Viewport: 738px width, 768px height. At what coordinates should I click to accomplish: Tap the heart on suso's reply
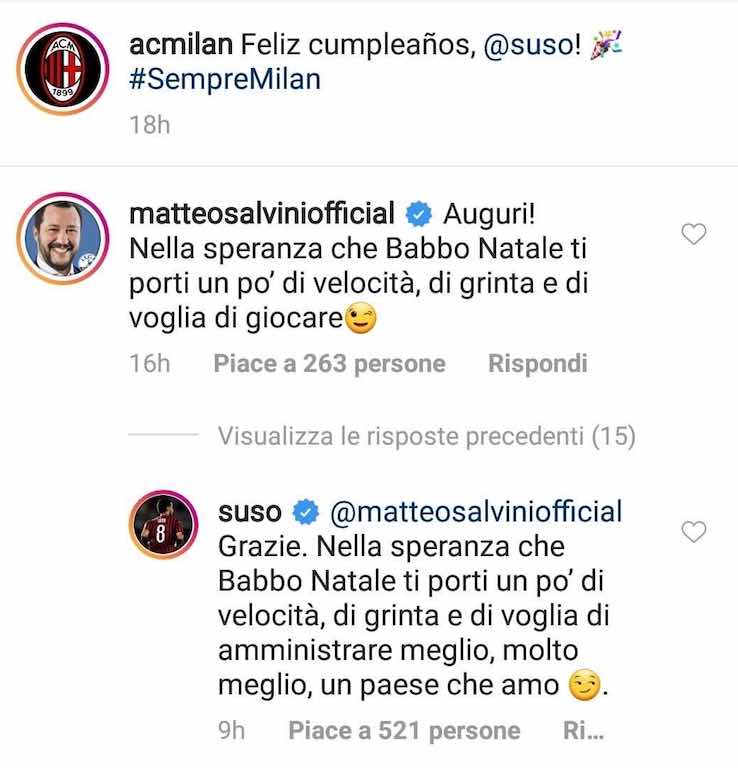point(693,532)
